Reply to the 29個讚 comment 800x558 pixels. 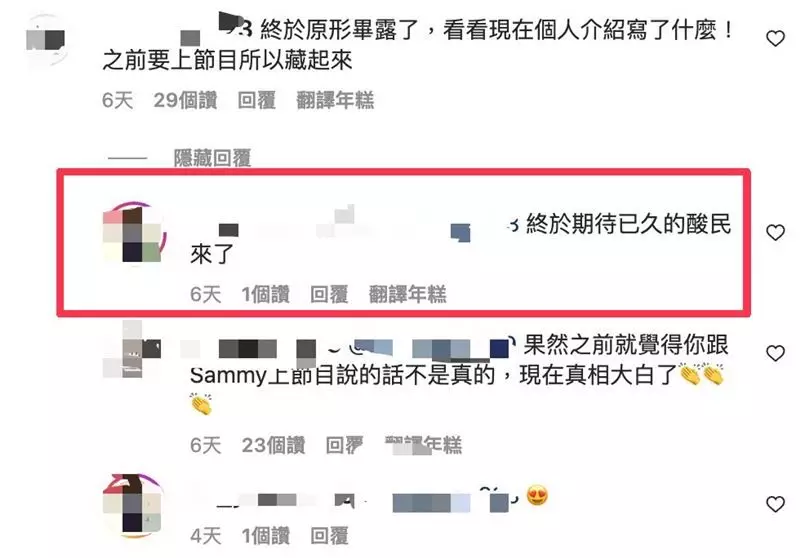tap(257, 100)
